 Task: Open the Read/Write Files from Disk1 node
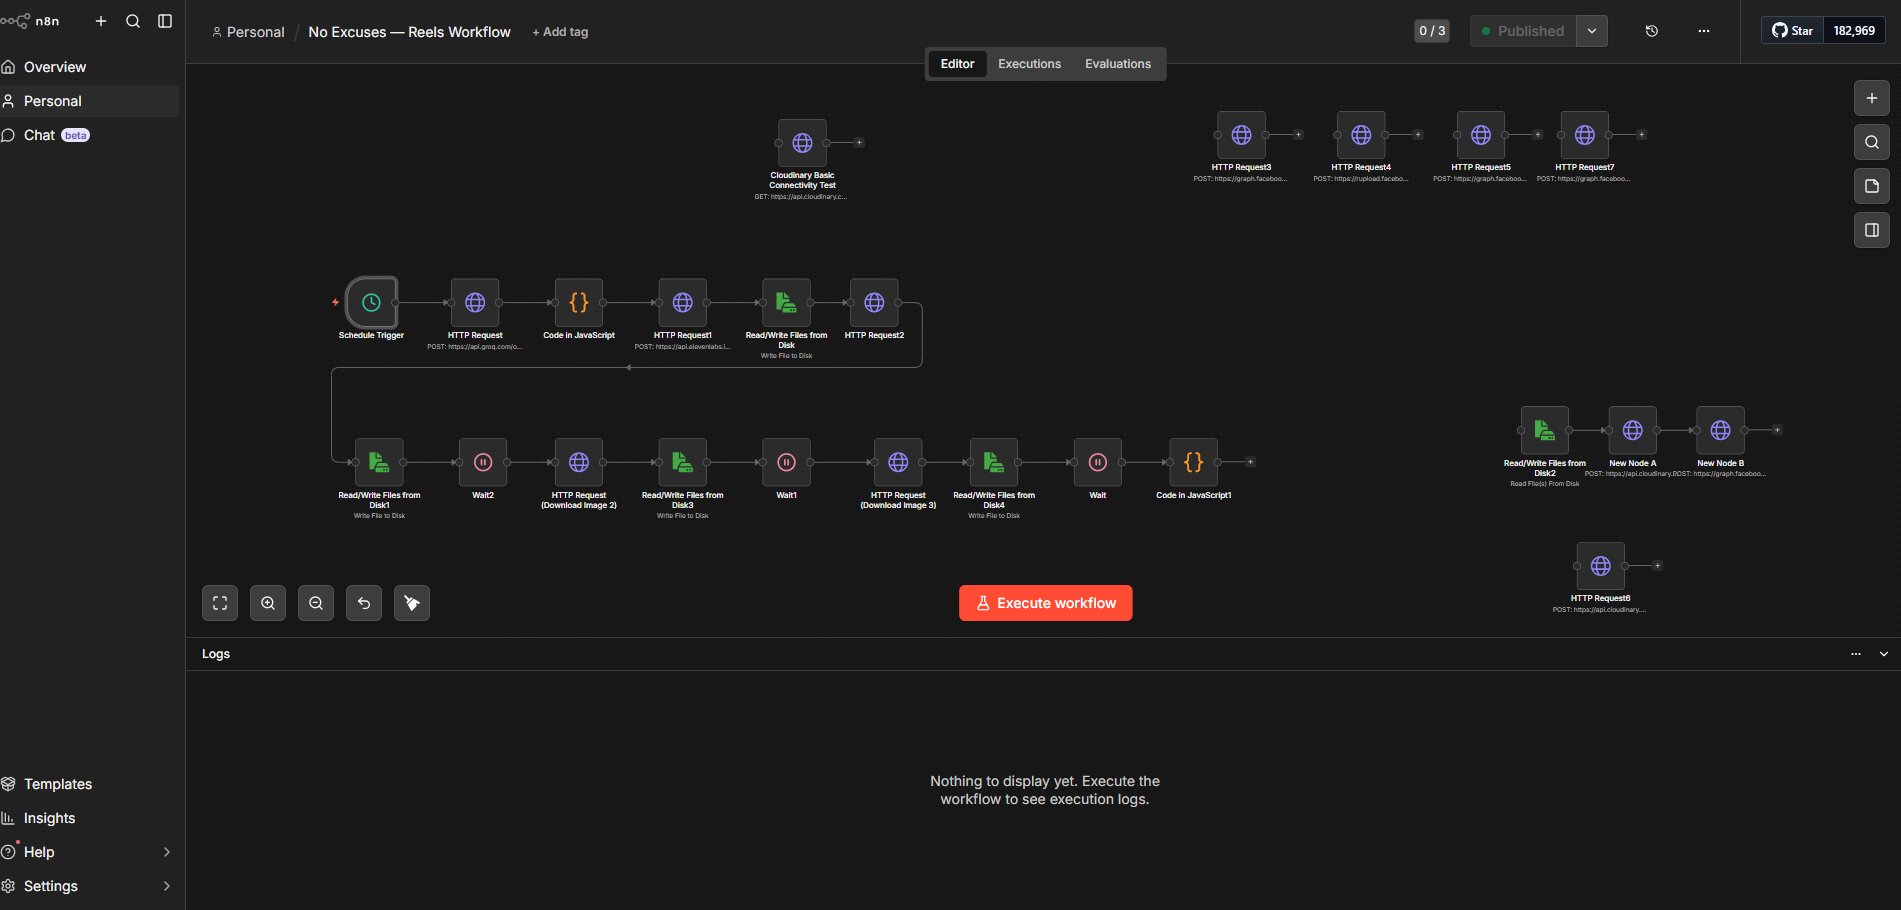click(x=379, y=462)
